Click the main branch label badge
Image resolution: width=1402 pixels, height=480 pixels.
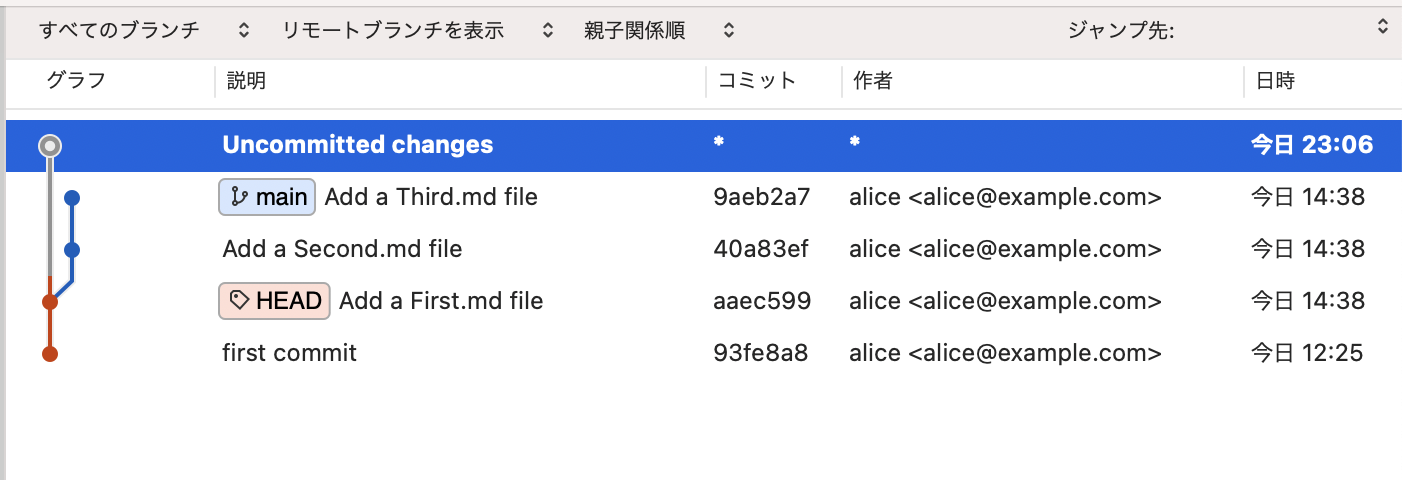click(x=267, y=197)
